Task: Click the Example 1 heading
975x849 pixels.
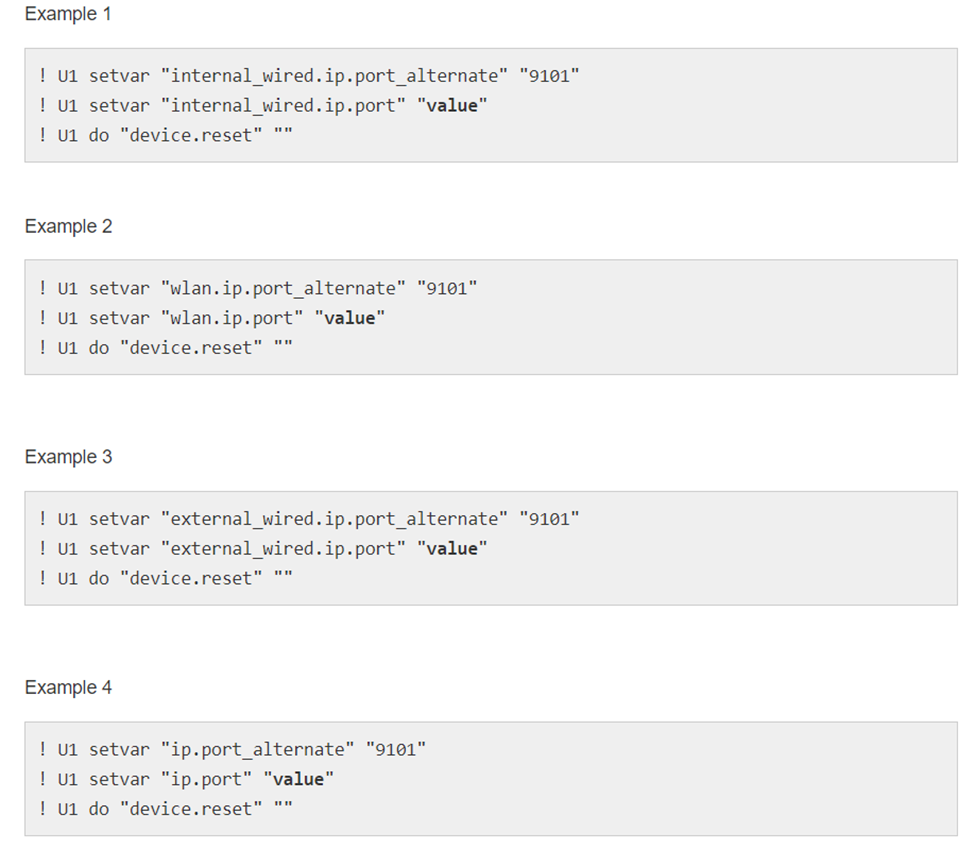Action: pos(68,15)
